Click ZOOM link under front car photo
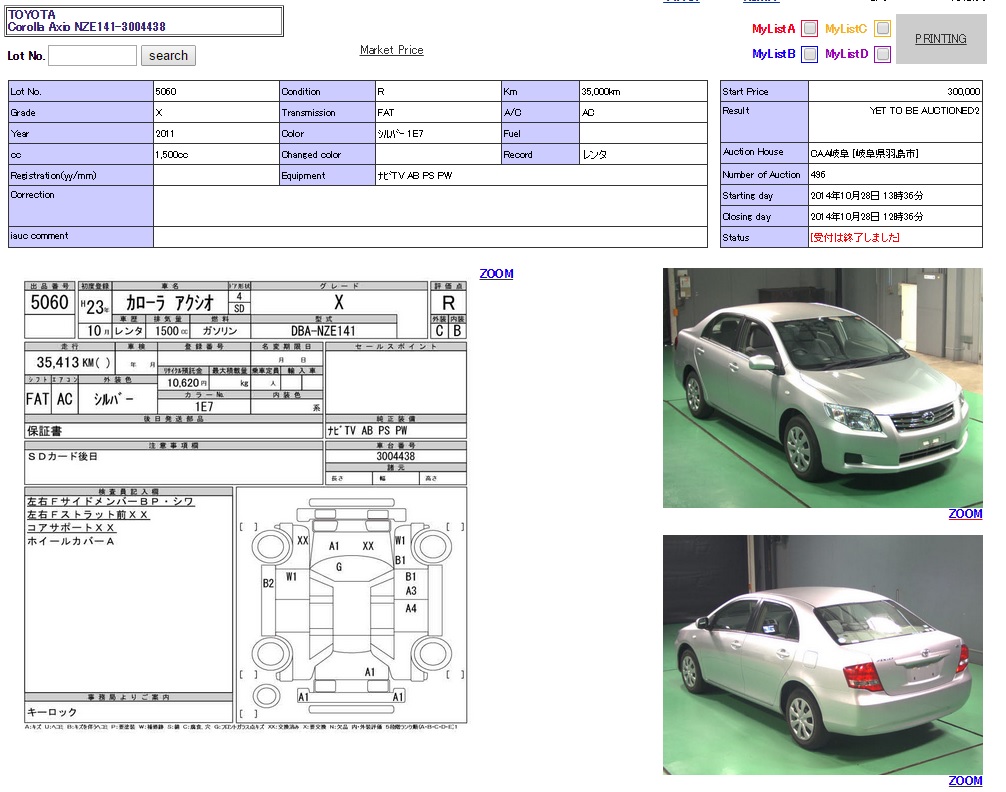This screenshot has width=1006, height=792. click(x=965, y=514)
